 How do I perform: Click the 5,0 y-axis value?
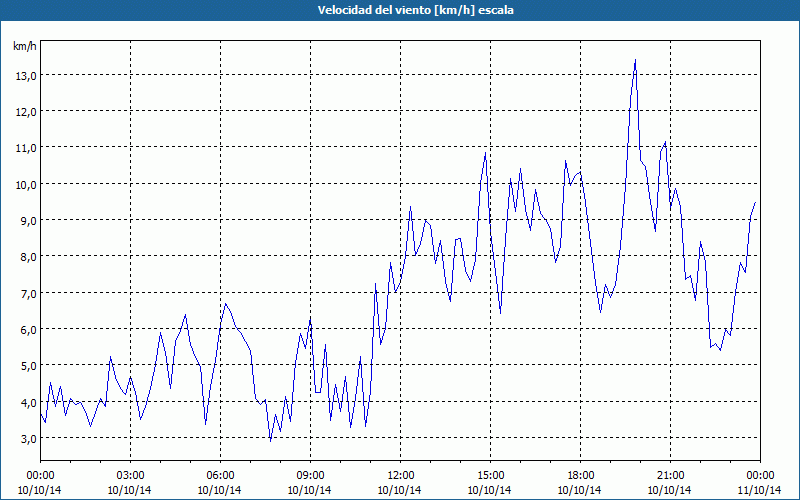tap(29, 366)
